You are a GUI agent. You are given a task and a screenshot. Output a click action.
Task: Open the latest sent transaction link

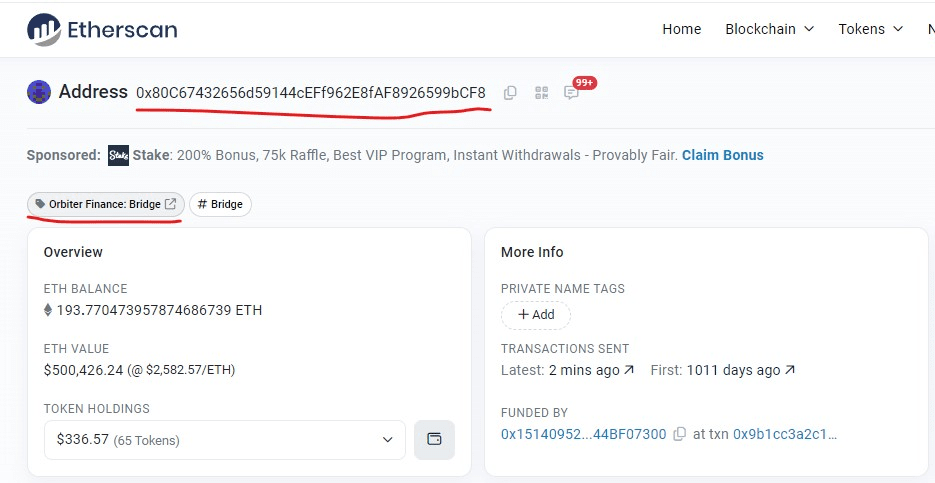pos(592,370)
